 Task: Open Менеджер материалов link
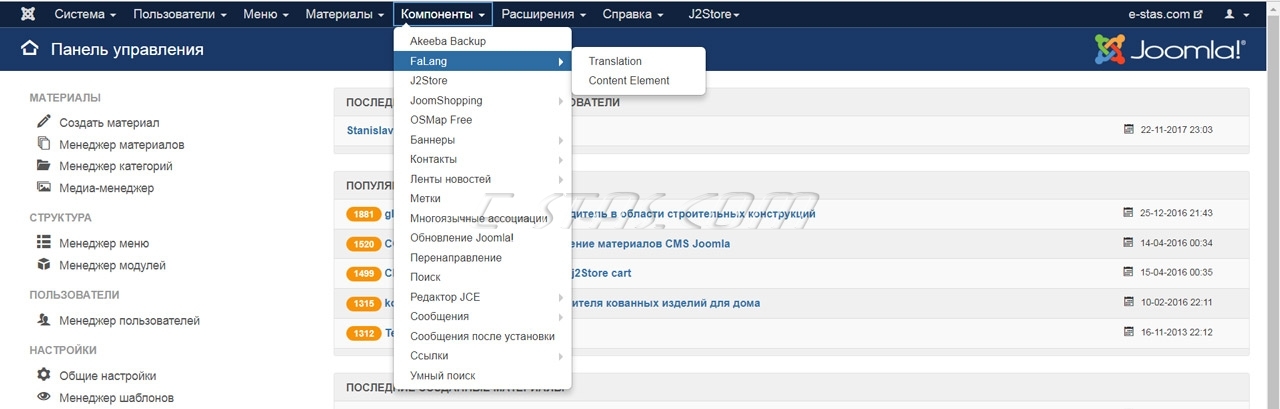pyautogui.click(x=121, y=145)
